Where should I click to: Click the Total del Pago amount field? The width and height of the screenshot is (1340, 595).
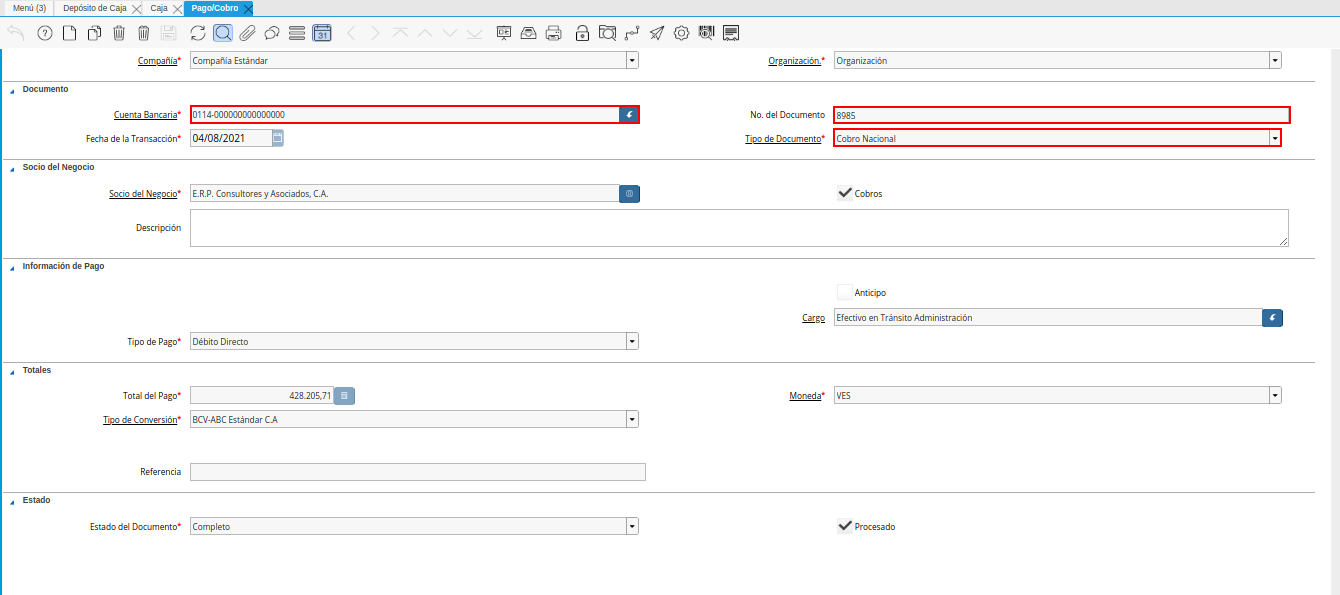tap(261, 396)
